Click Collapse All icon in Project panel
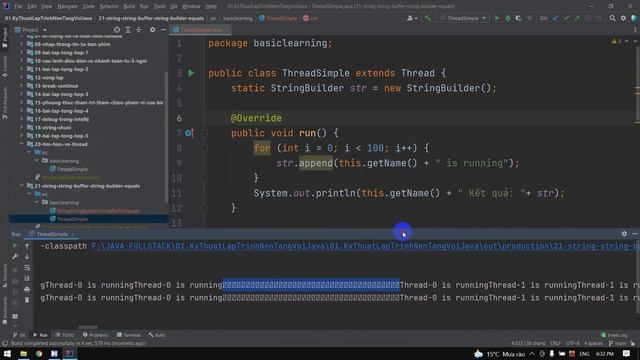The height and width of the screenshot is (360, 640). click(x=139, y=30)
